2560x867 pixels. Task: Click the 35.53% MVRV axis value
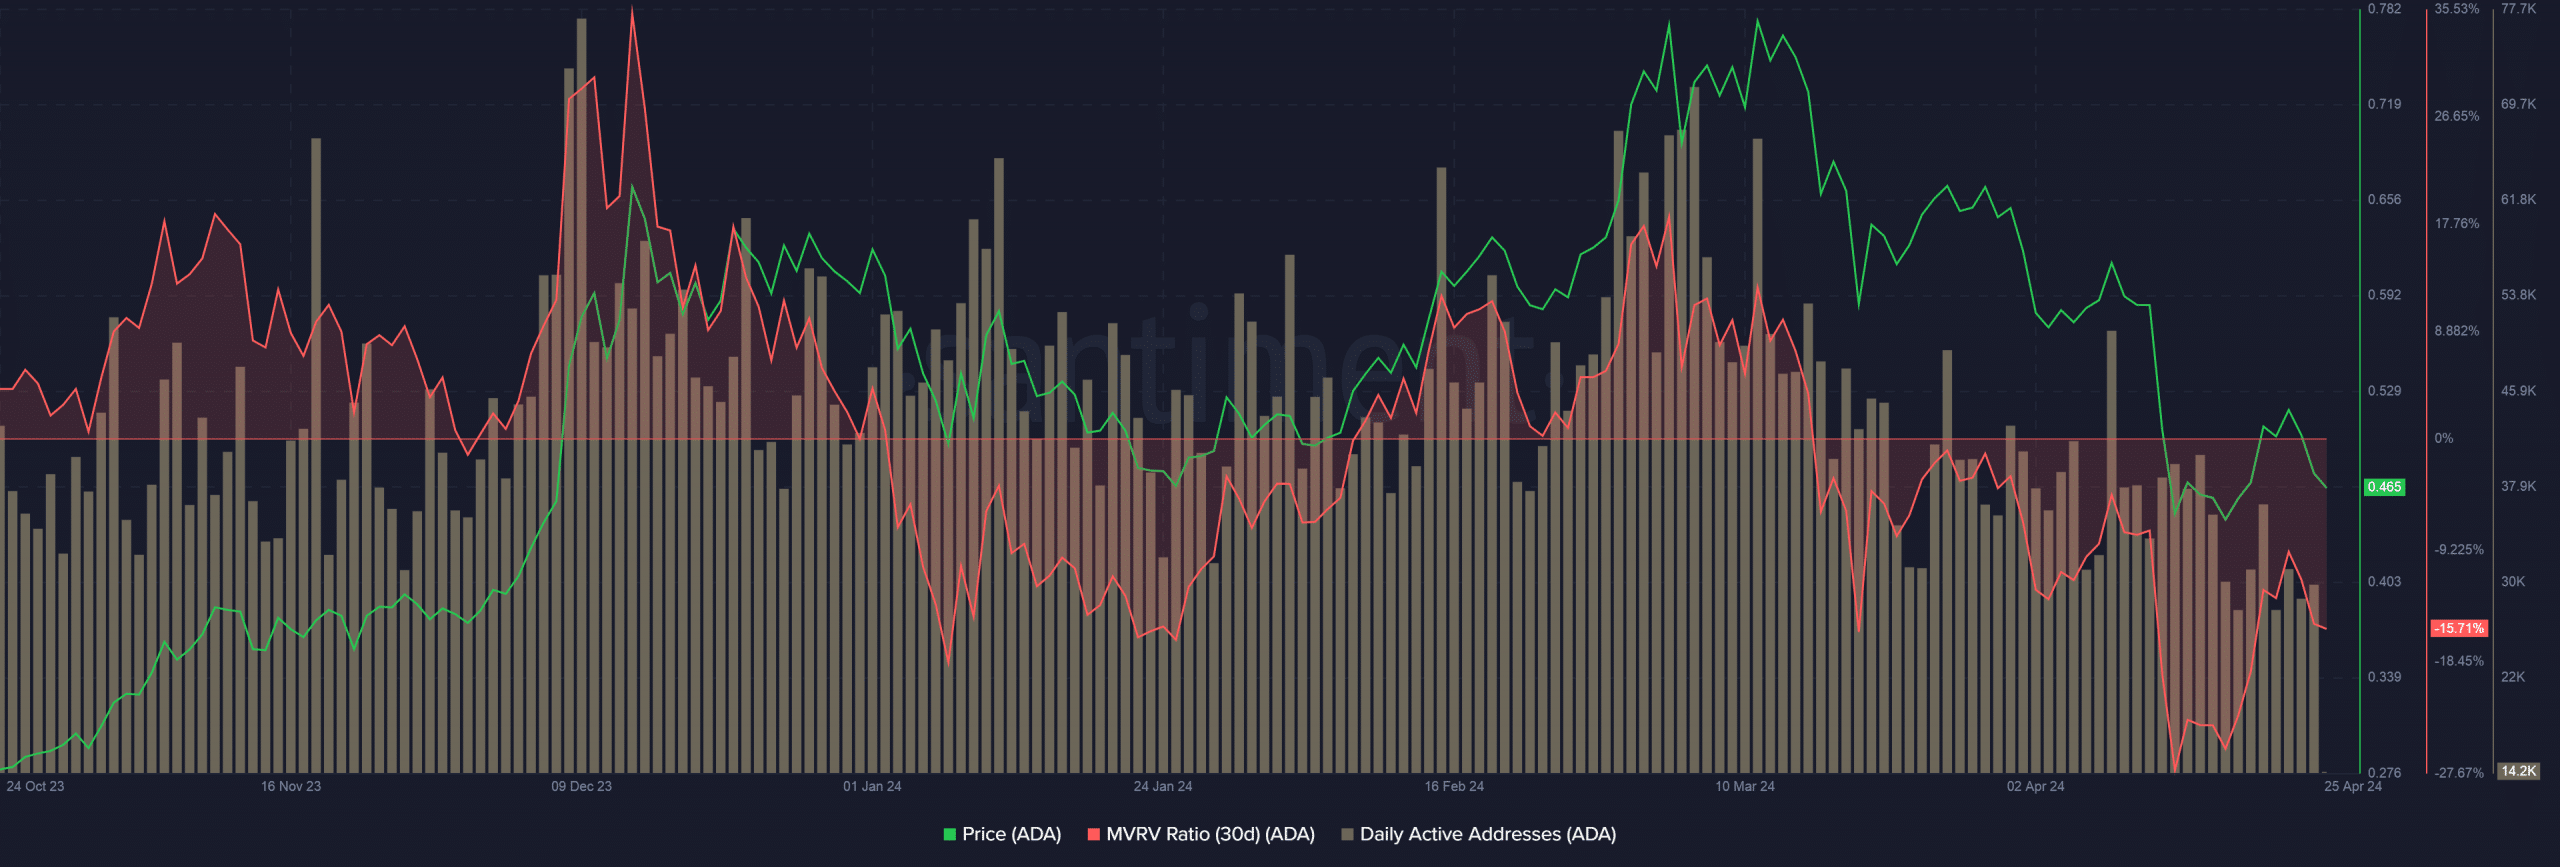click(2457, 9)
